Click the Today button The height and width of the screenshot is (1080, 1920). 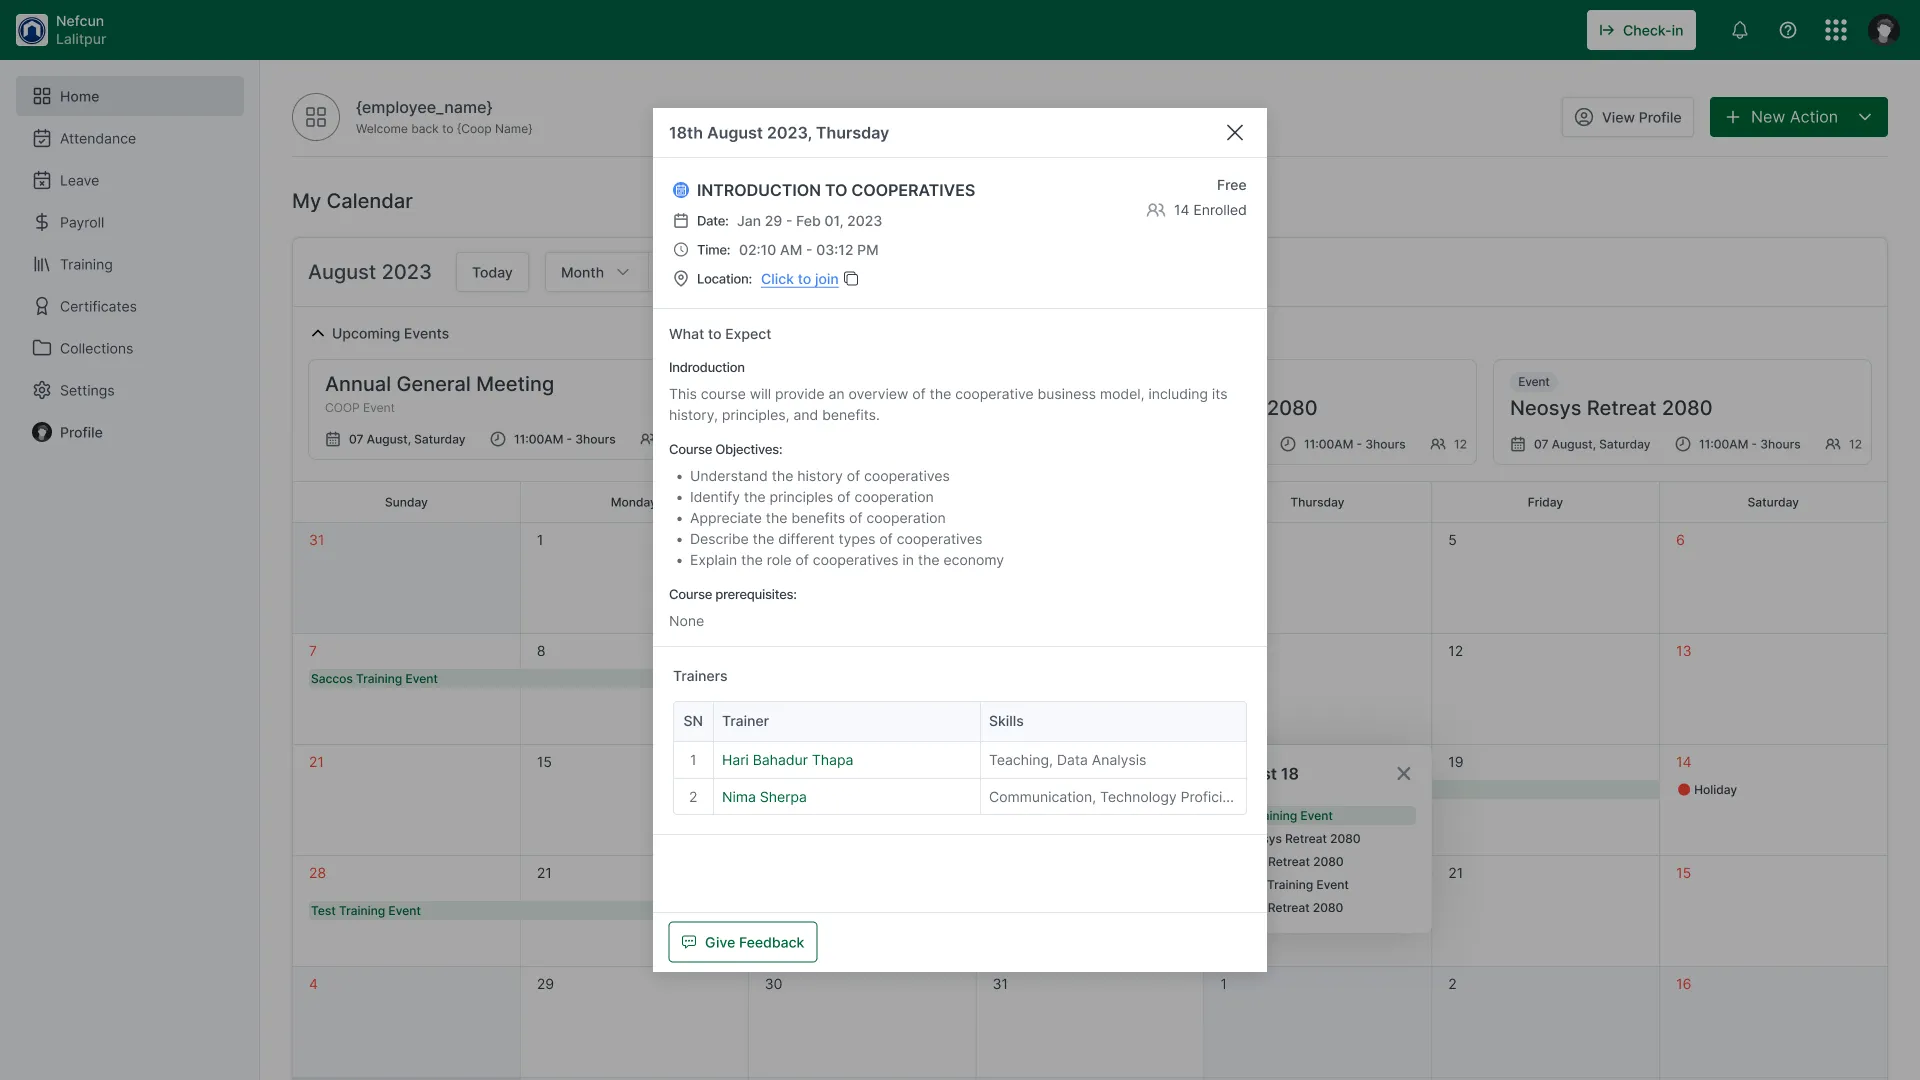492,272
